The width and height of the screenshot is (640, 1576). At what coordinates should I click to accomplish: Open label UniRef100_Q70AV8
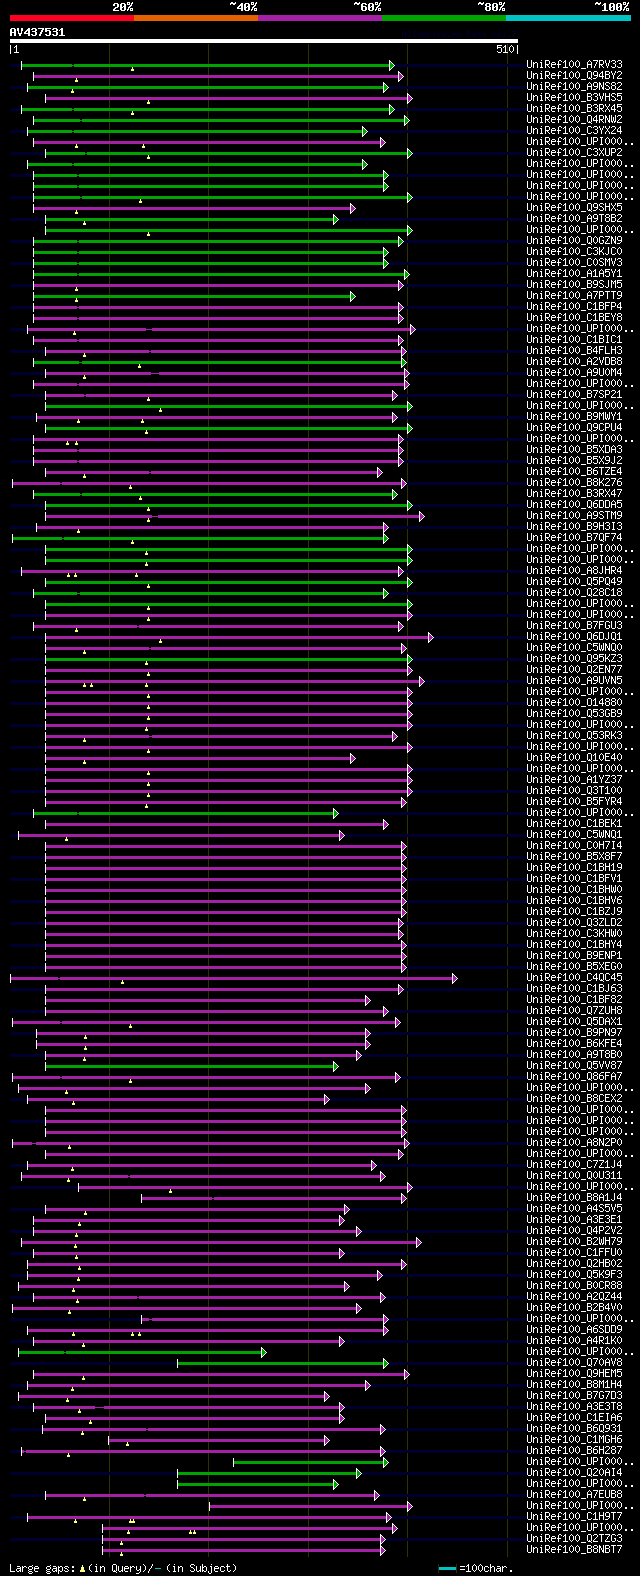[x=574, y=1363]
